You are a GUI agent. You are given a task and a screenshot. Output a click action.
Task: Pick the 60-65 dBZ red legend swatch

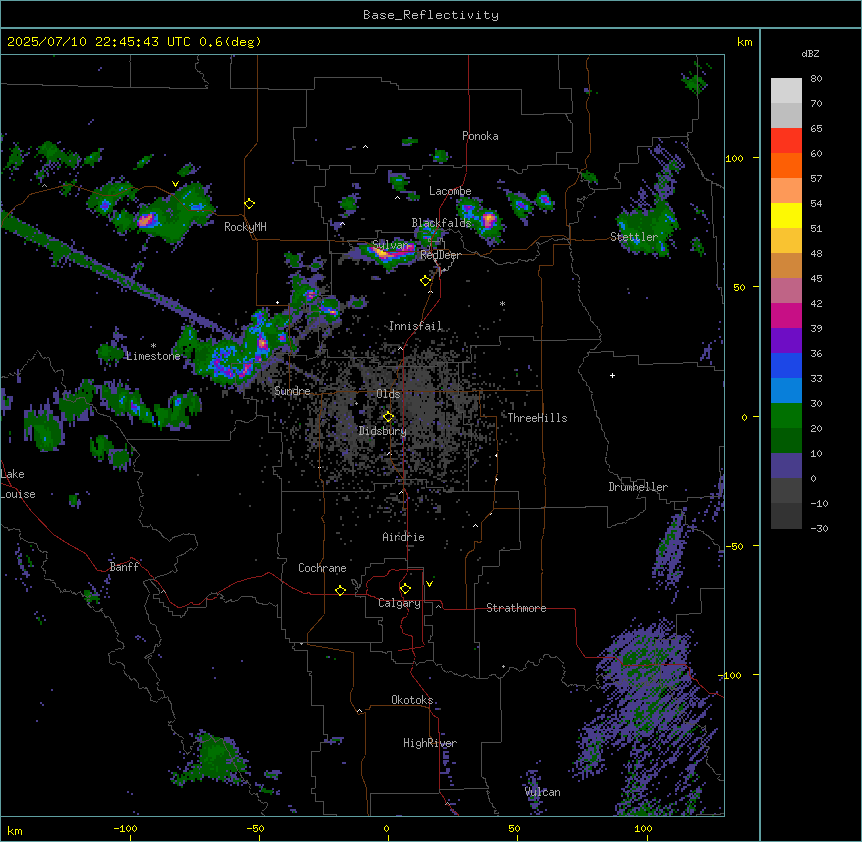click(786, 141)
